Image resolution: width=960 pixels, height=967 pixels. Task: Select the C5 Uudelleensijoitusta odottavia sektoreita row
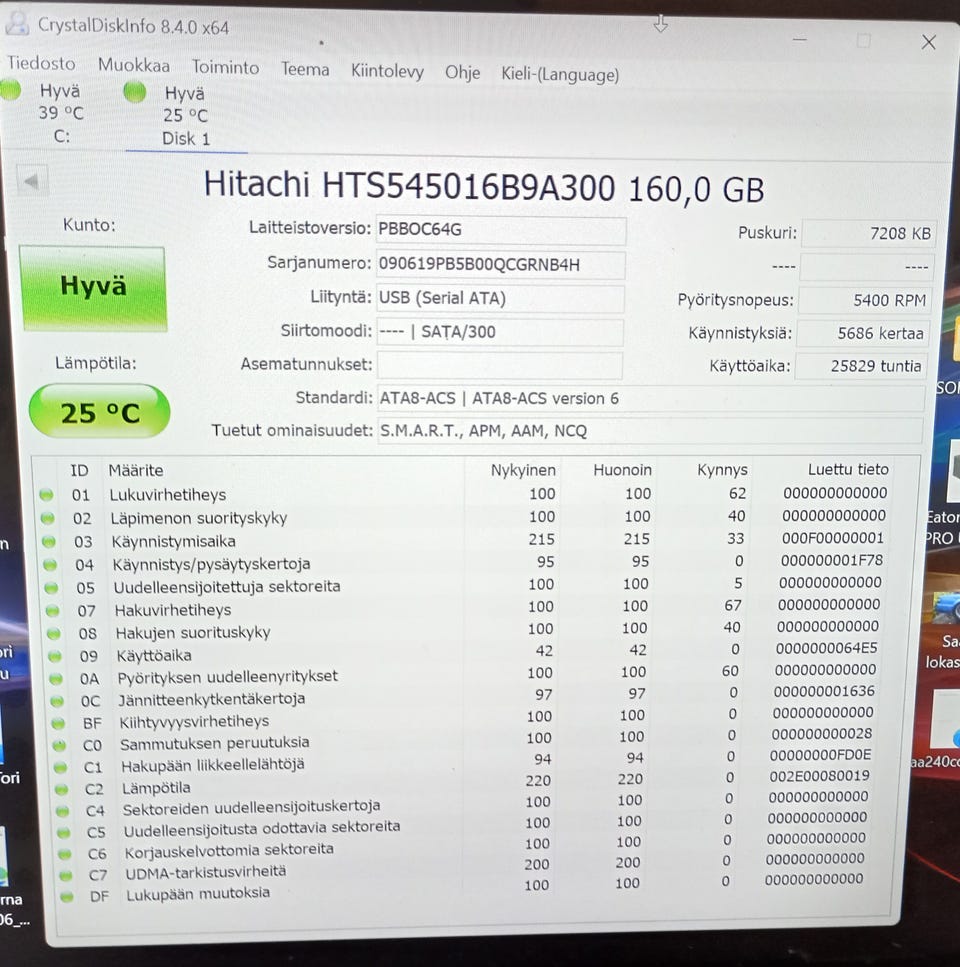(464, 825)
